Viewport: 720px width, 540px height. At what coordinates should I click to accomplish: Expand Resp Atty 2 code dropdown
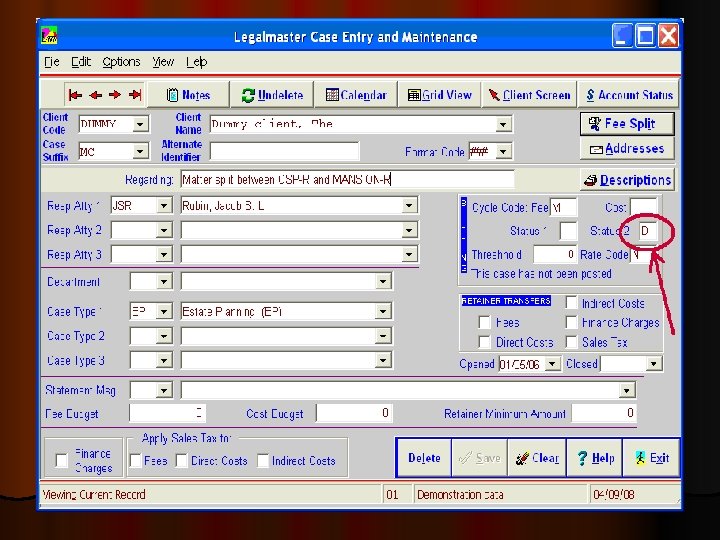click(x=164, y=230)
